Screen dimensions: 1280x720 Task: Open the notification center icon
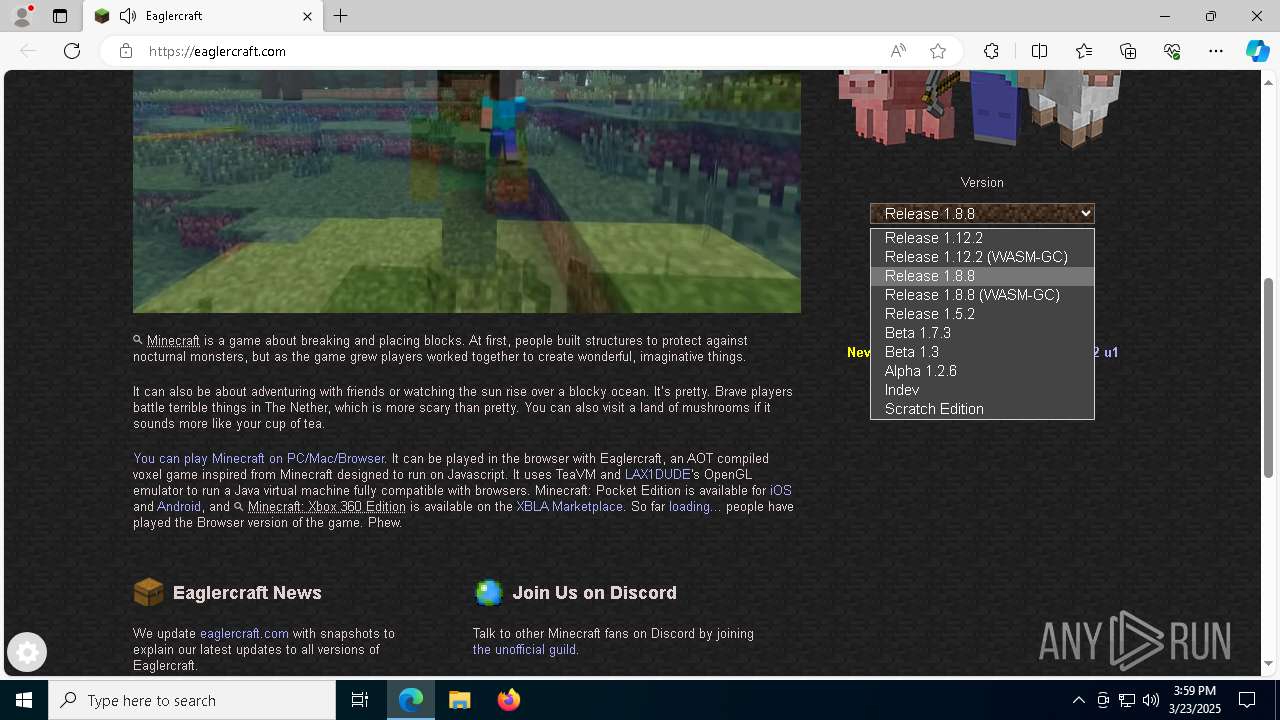pyautogui.click(x=1247, y=700)
